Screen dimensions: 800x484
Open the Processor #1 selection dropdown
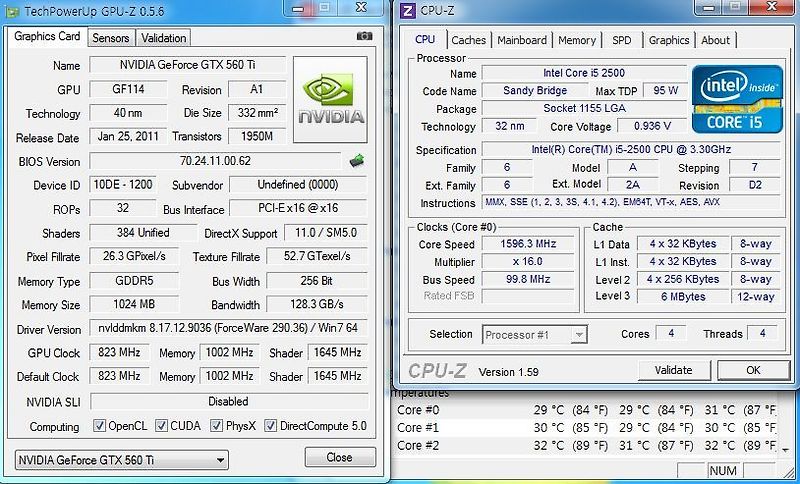[535, 335]
